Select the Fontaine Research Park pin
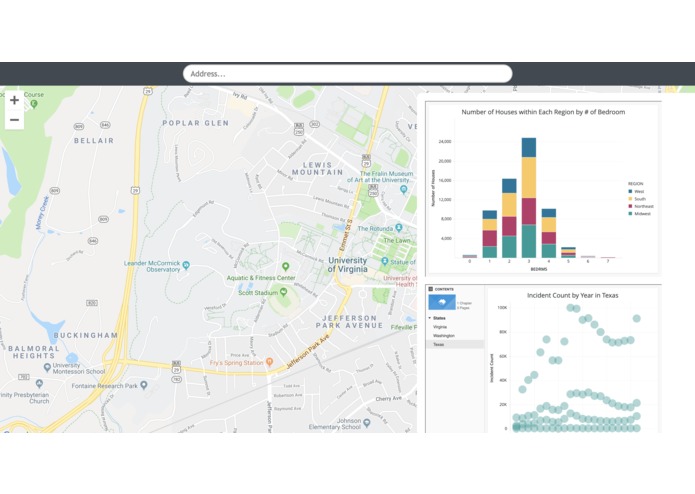 click(144, 385)
